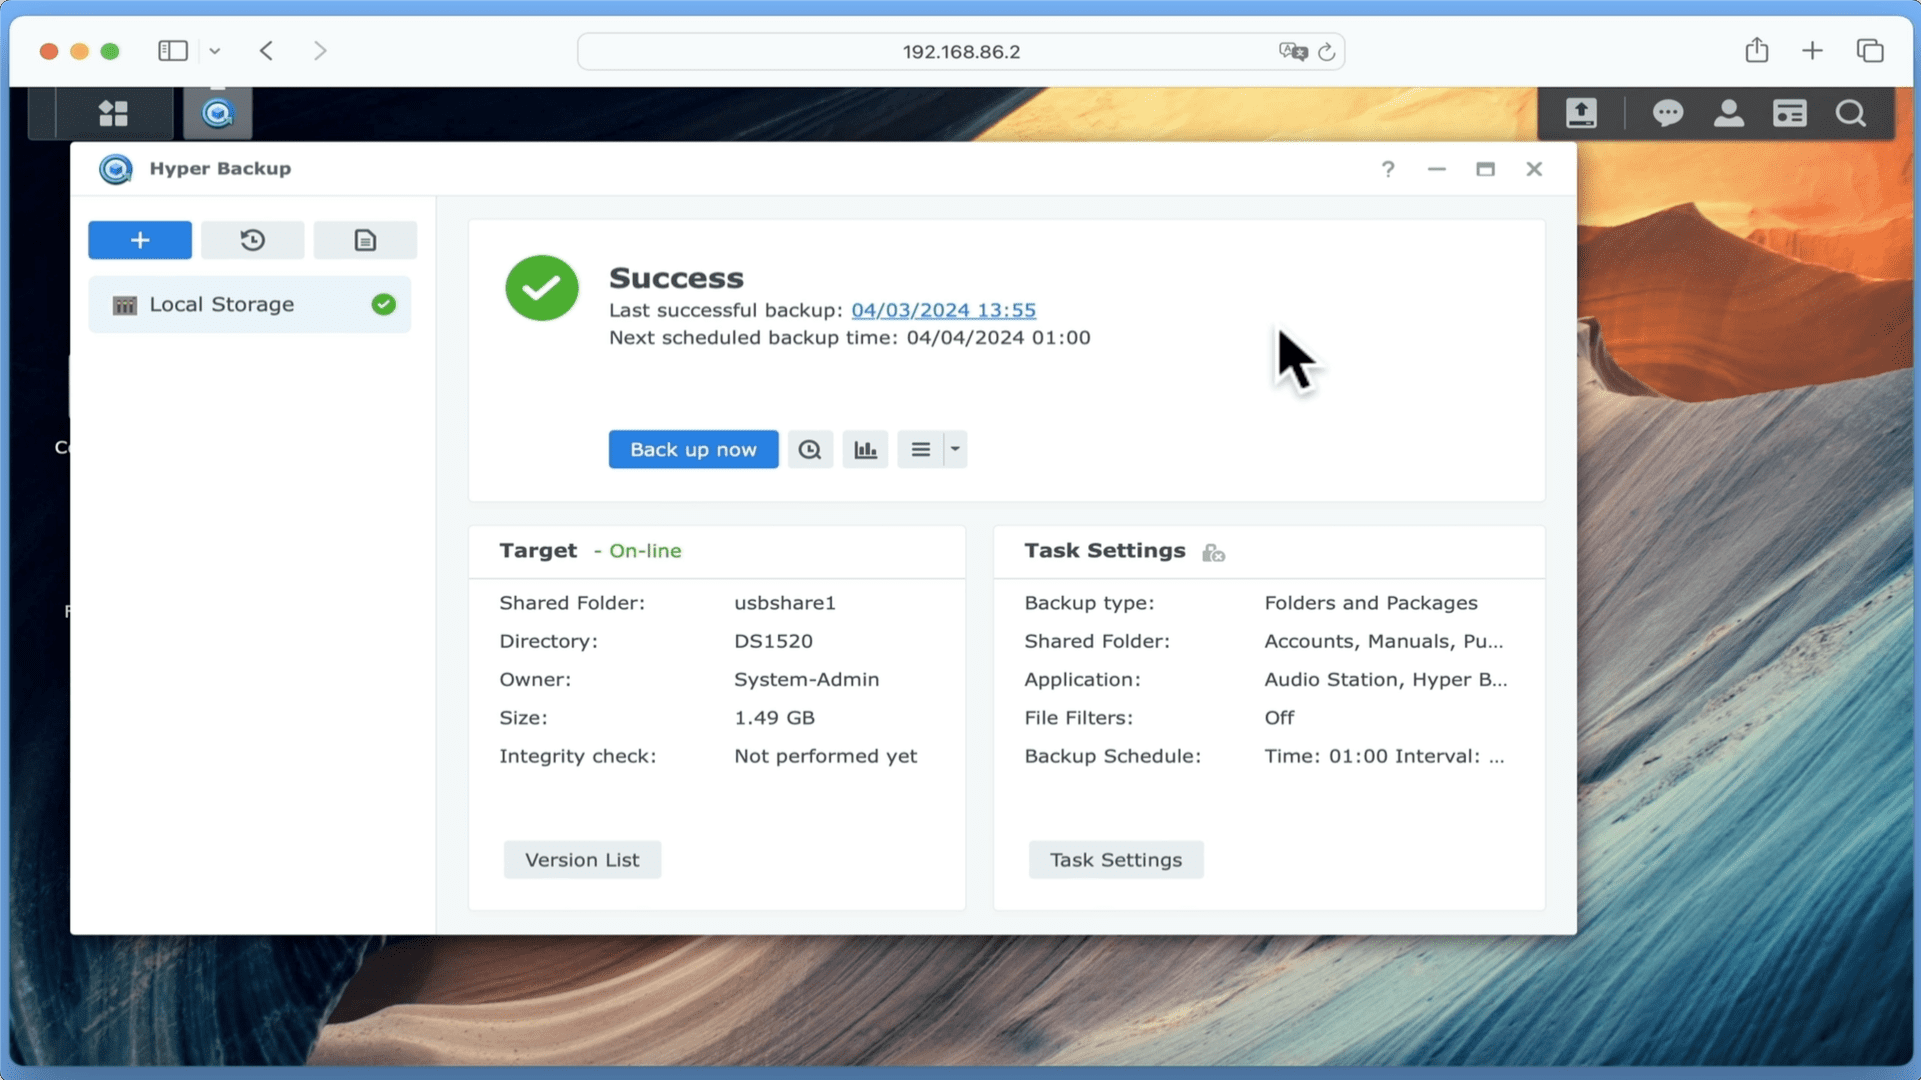The height and width of the screenshot is (1080, 1921).
Task: Select Local Storage backup task
Action: (x=250, y=304)
